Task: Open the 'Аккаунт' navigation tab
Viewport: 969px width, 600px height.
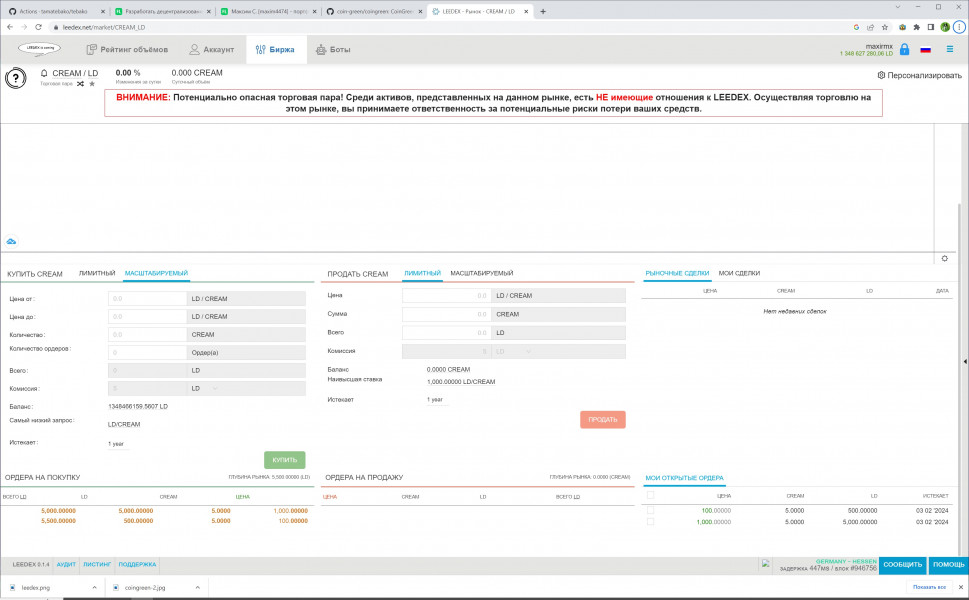Action: pos(211,49)
